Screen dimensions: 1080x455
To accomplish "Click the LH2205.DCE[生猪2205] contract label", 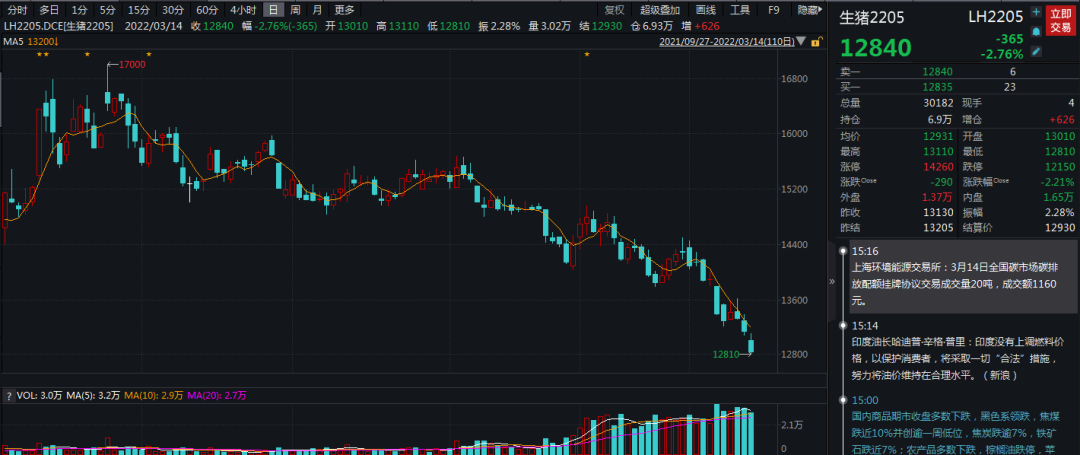I will point(61,26).
